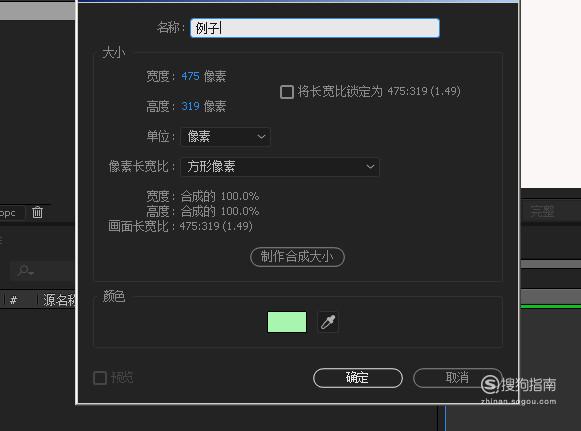Toggle the 预览 preview checkbox
Screen dimensions: 581x431
coord(100,378)
